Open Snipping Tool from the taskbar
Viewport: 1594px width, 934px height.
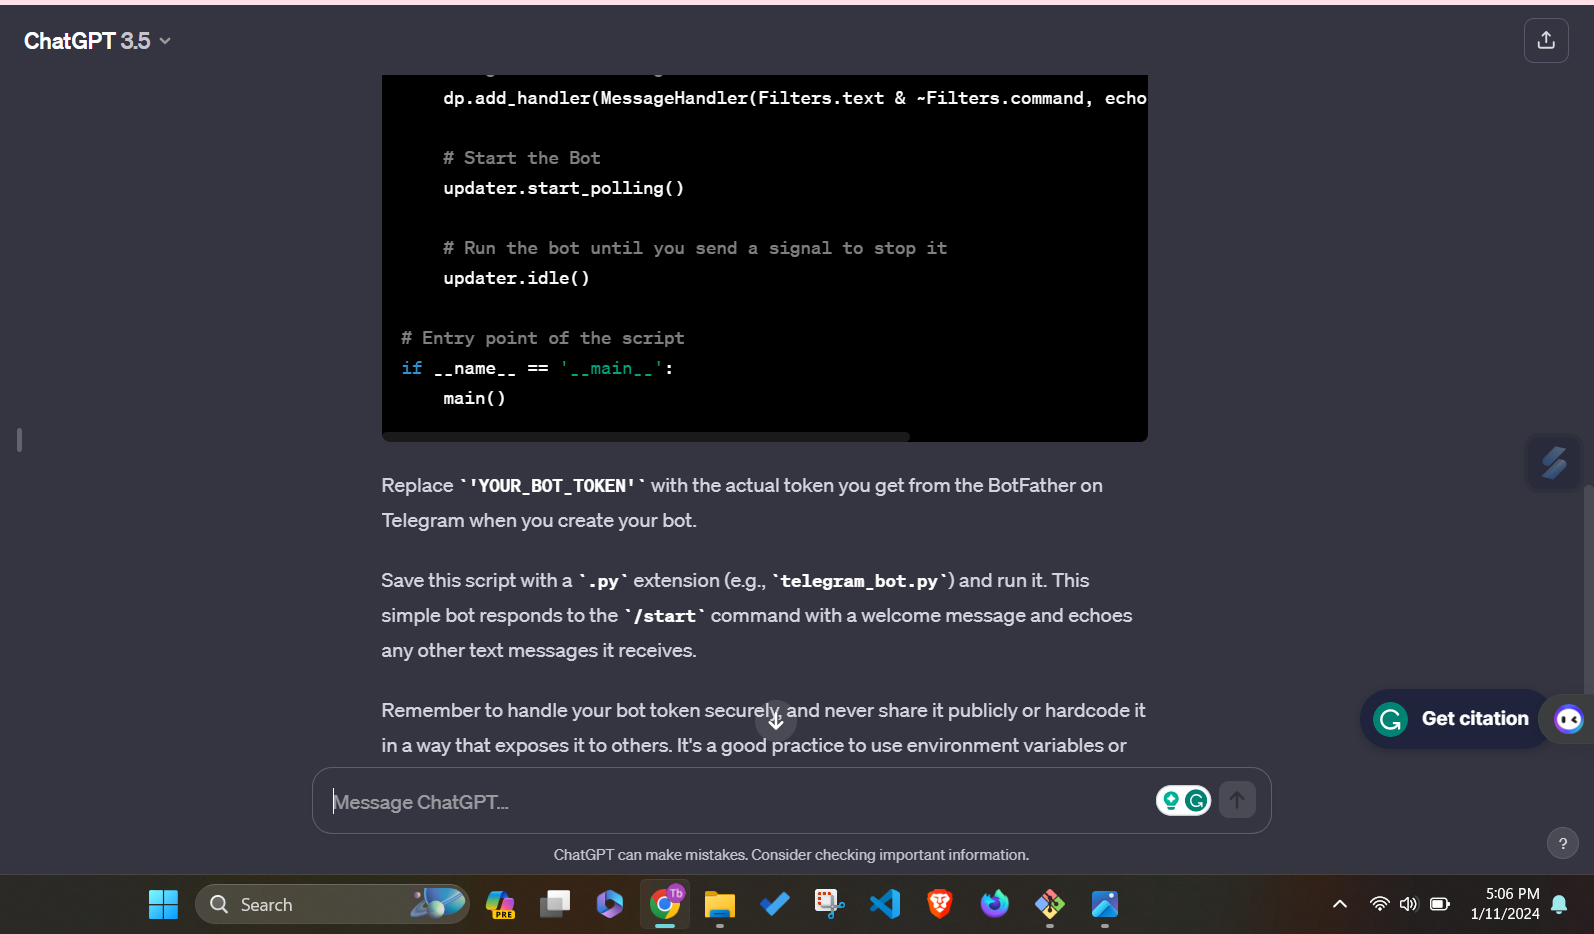tap(830, 905)
